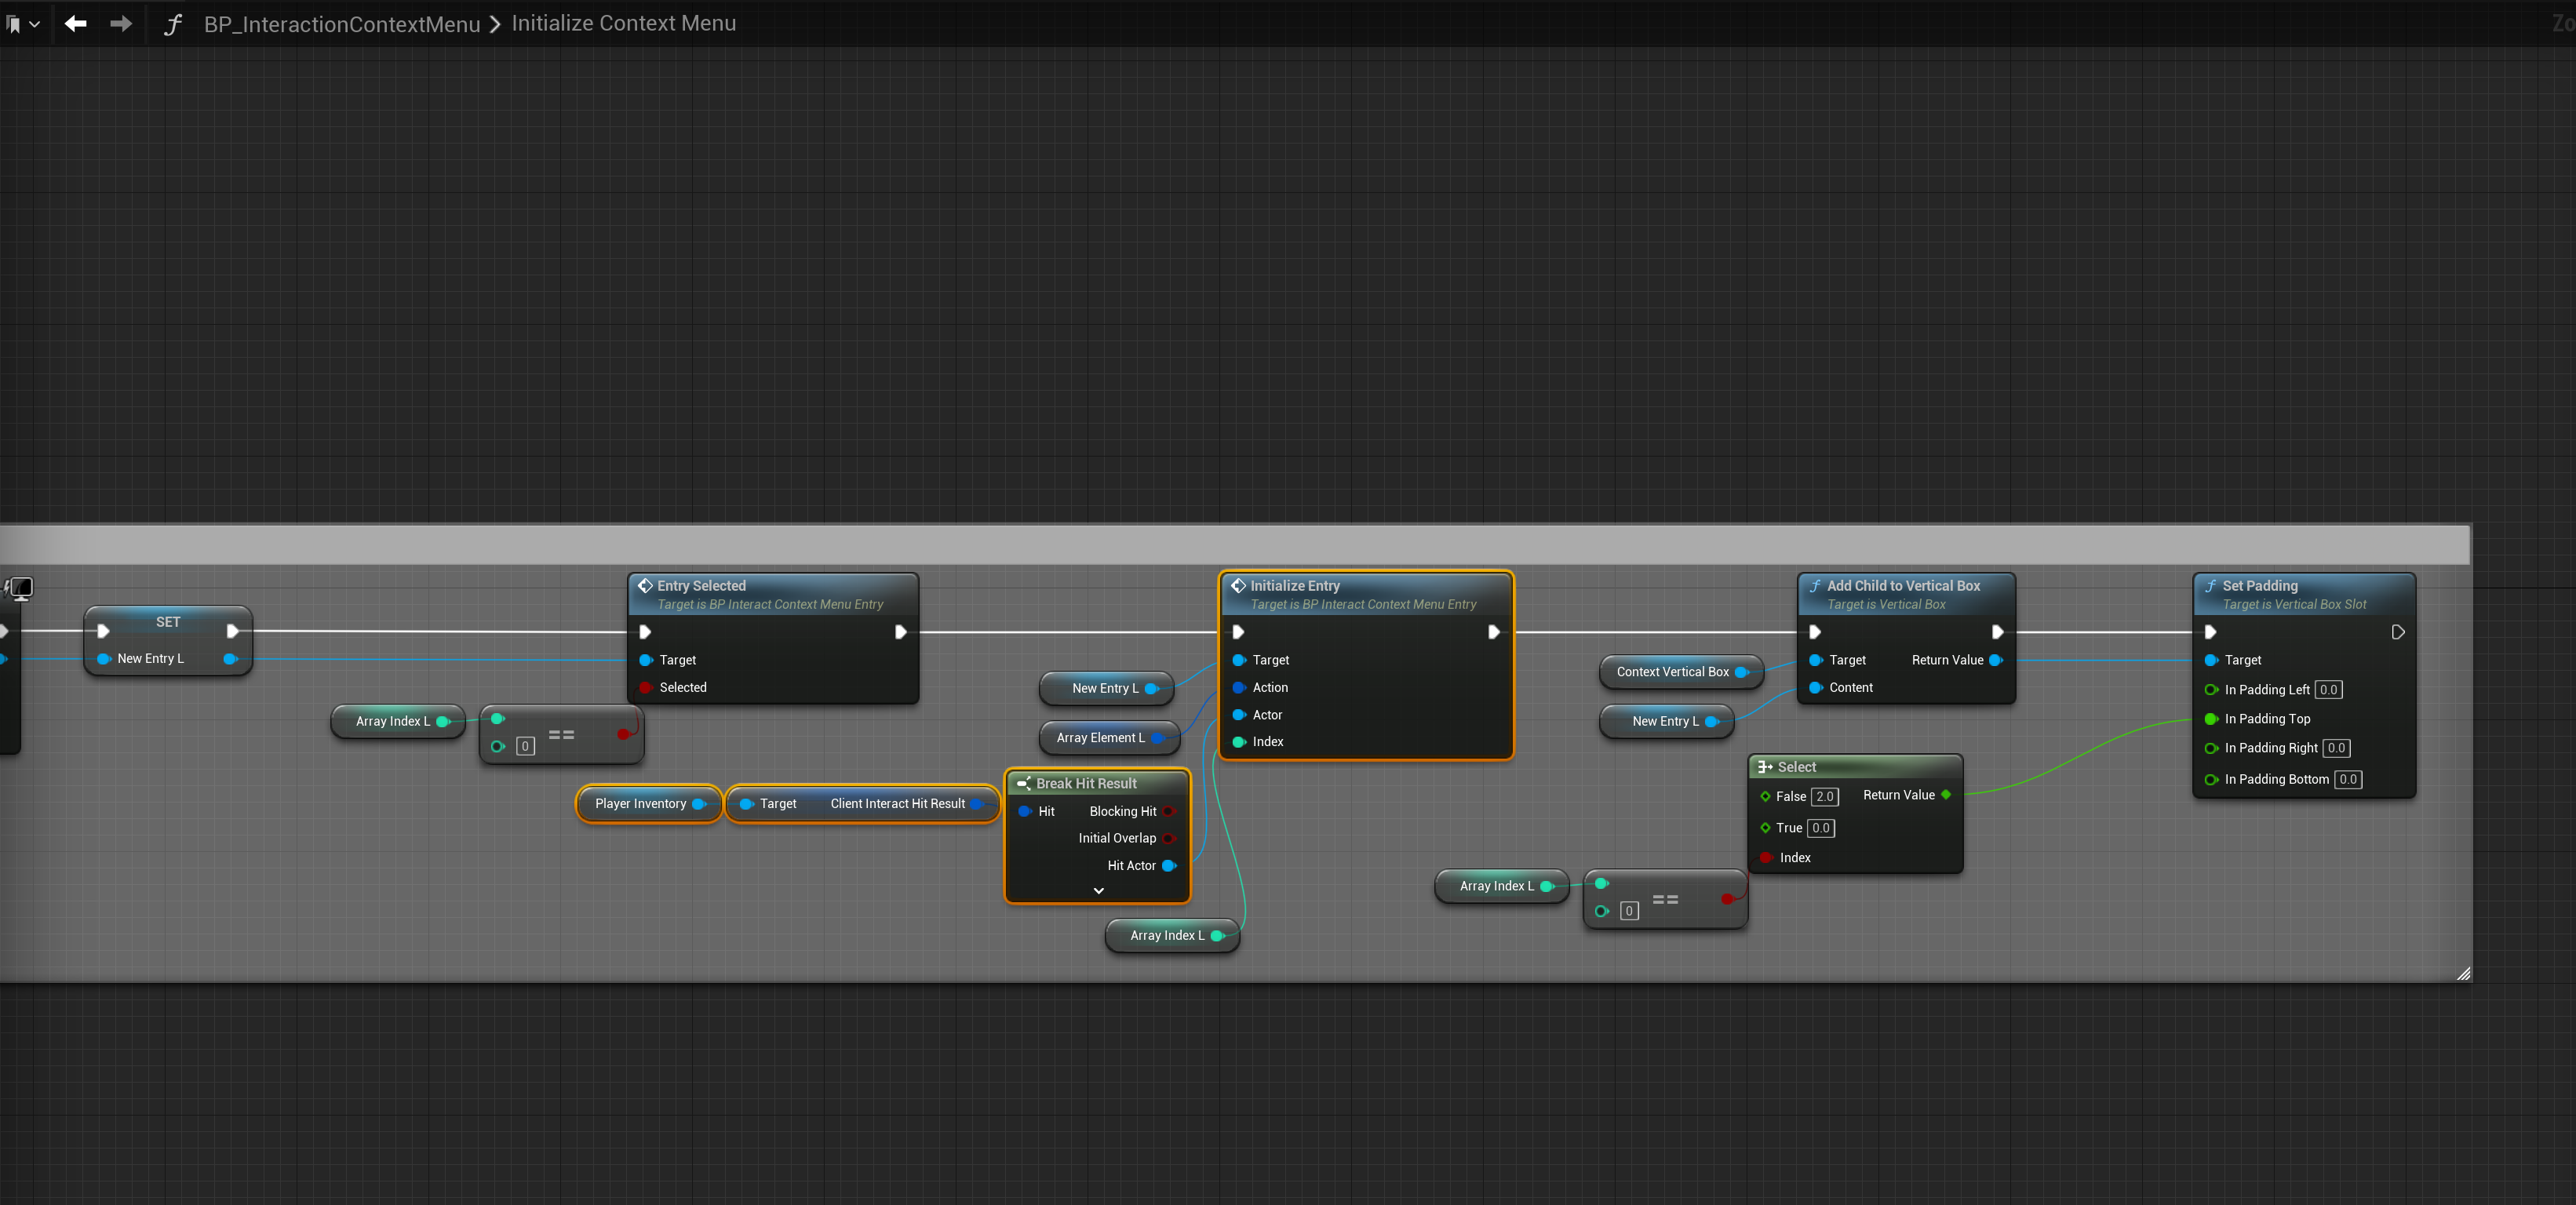Screen dimensions: 2576x1205
Task: Click the Entry Selected node header icon
Action: (x=645, y=585)
